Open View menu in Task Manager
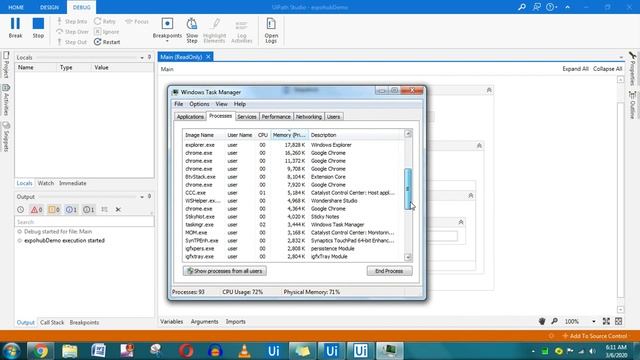This screenshot has height=360, width=640. 222,104
